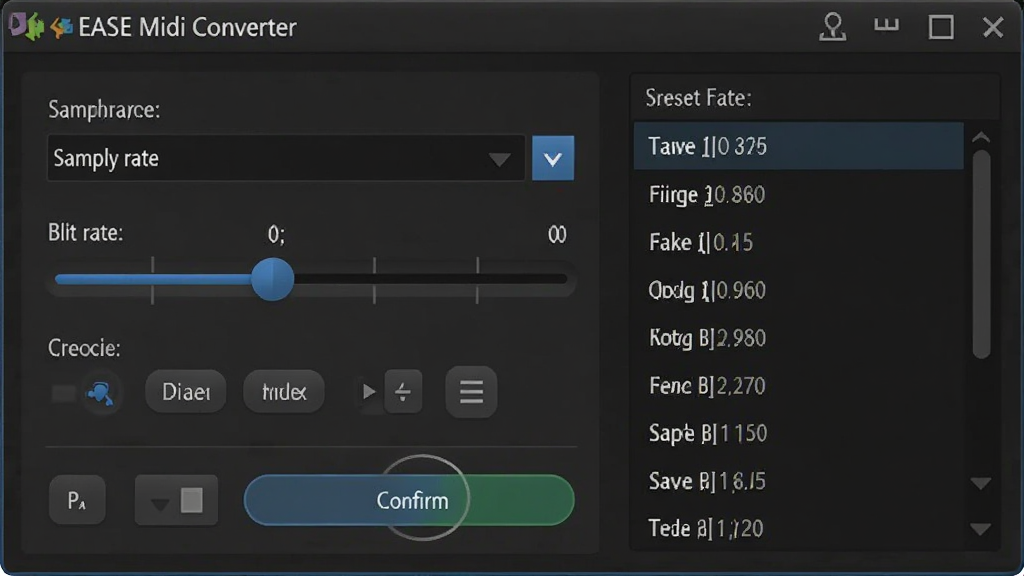The image size is (1024, 576).
Task: Click the scroll-down arrow beside the Save row
Action: tap(981, 483)
